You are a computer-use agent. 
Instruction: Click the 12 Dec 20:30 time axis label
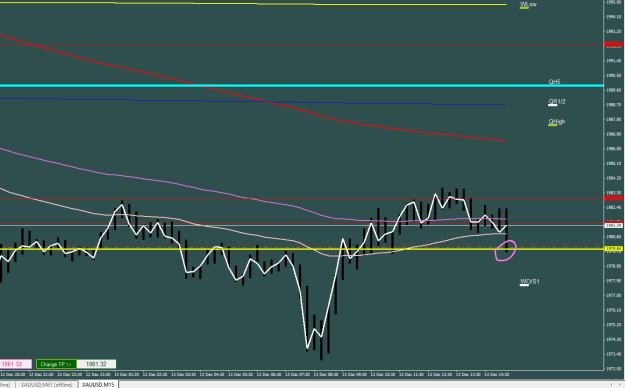pyautogui.click(x=13, y=374)
